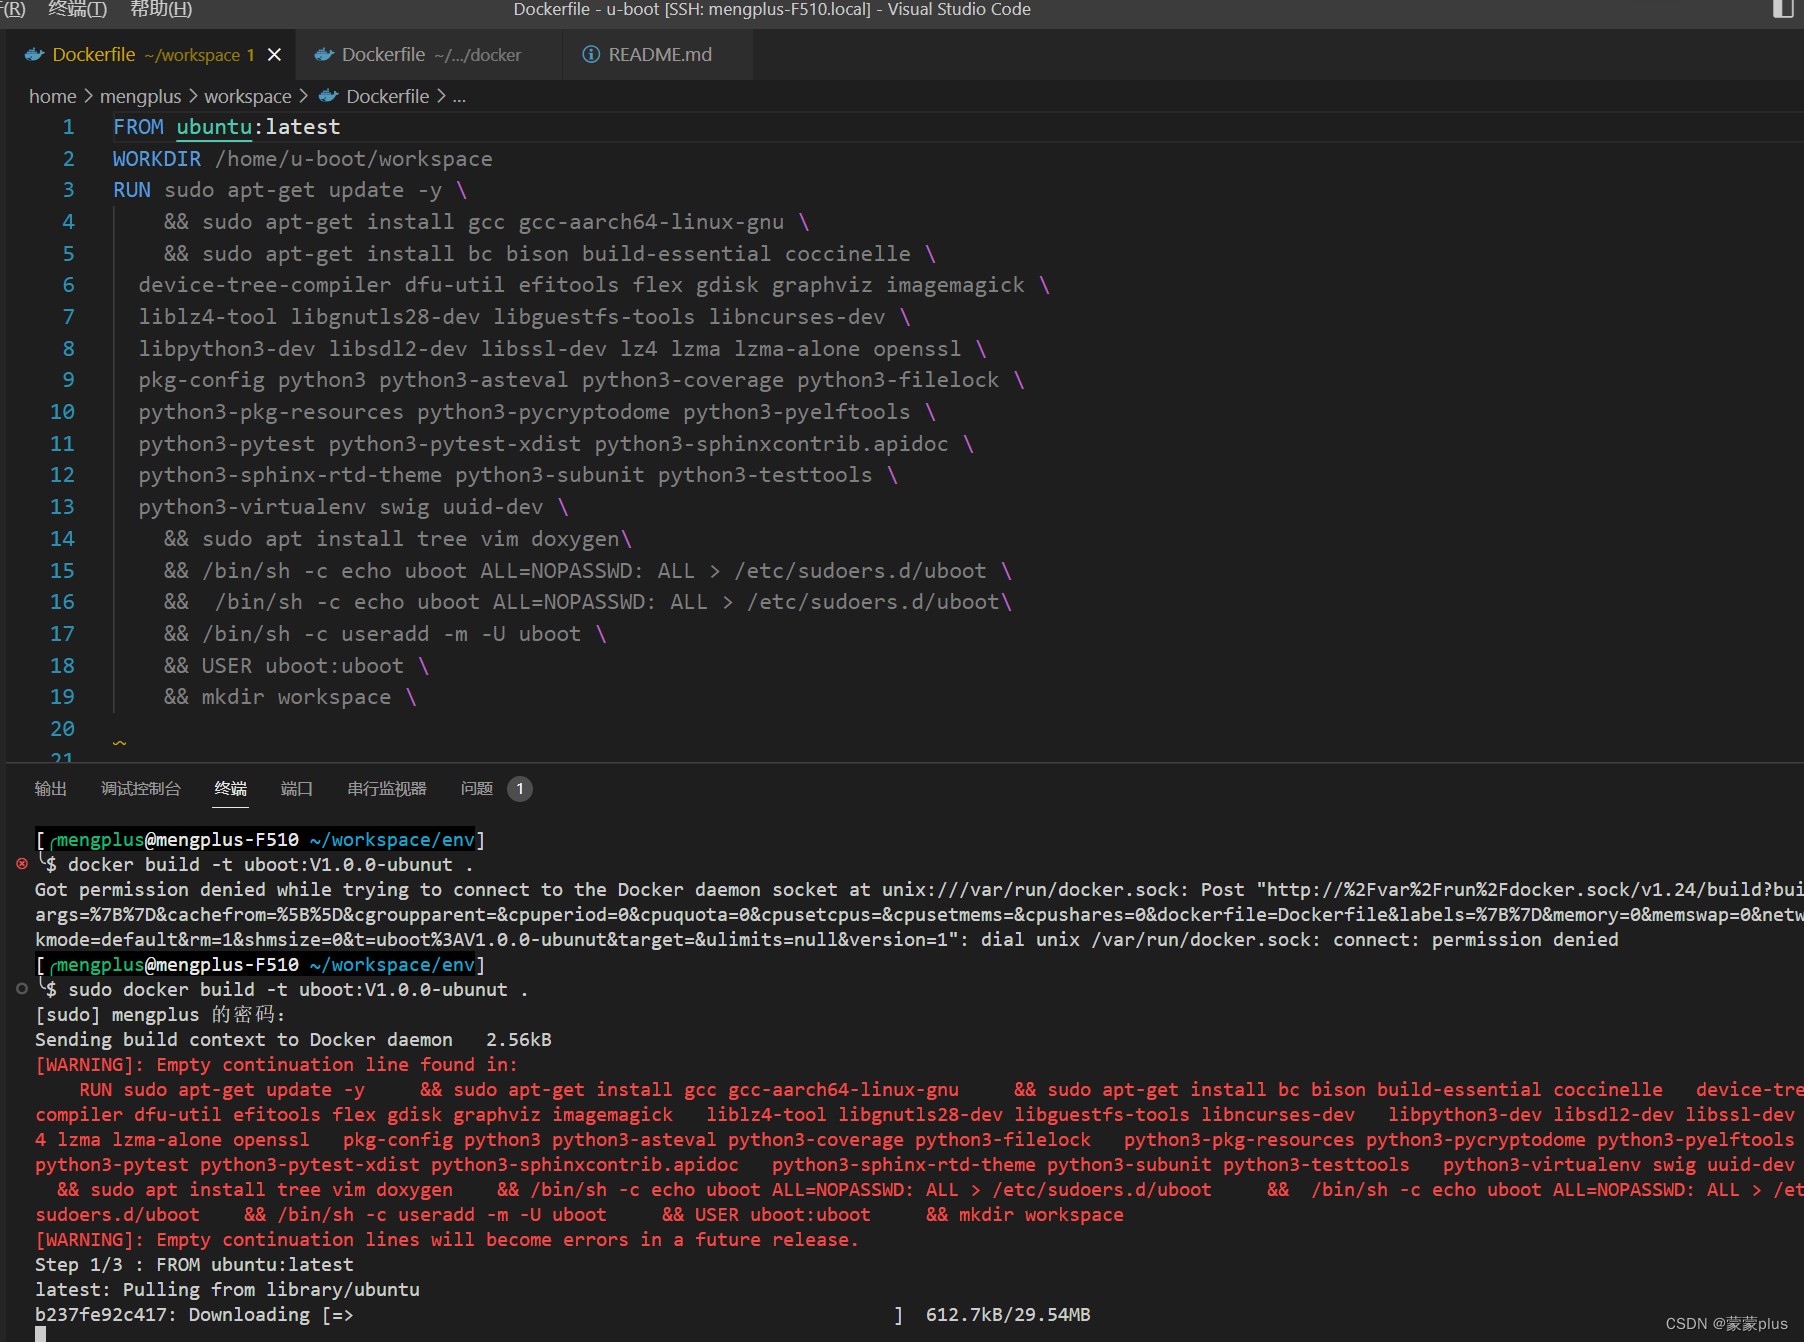Screen dimensions: 1804x1342
Task: Click the fold marker below line 20
Action: pos(118,743)
